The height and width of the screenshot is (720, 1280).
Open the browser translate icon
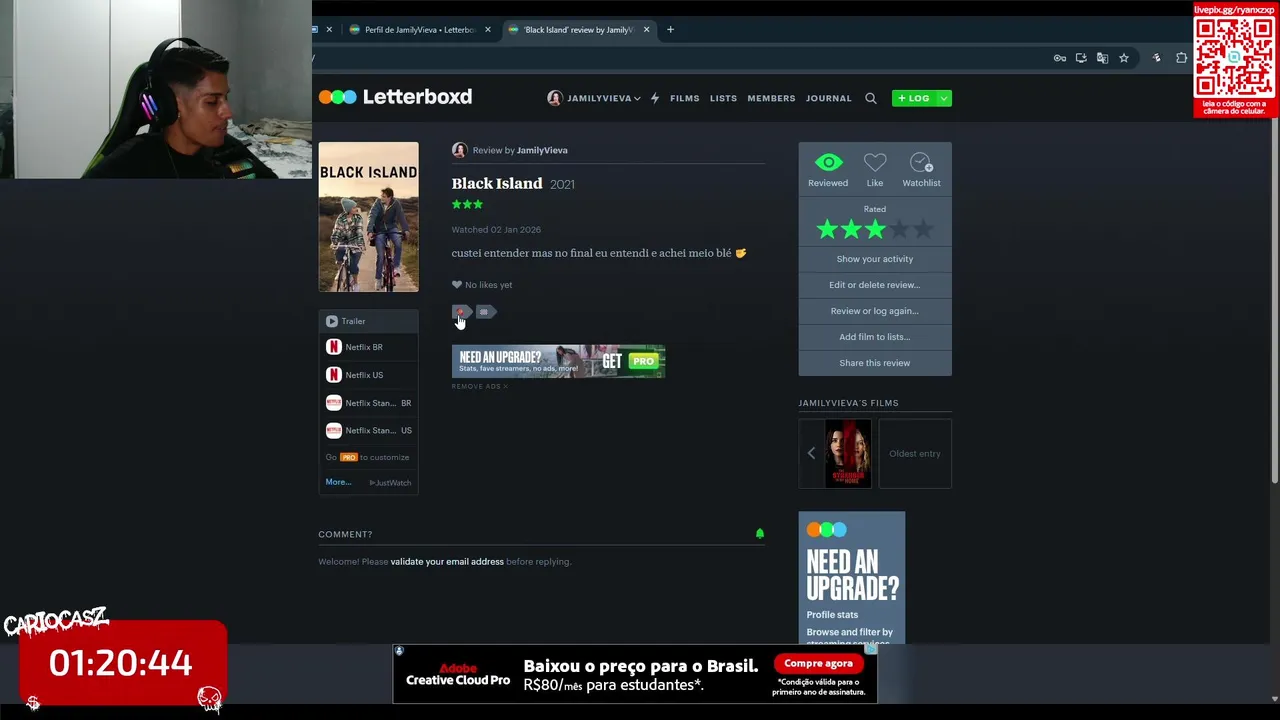(x=1102, y=58)
